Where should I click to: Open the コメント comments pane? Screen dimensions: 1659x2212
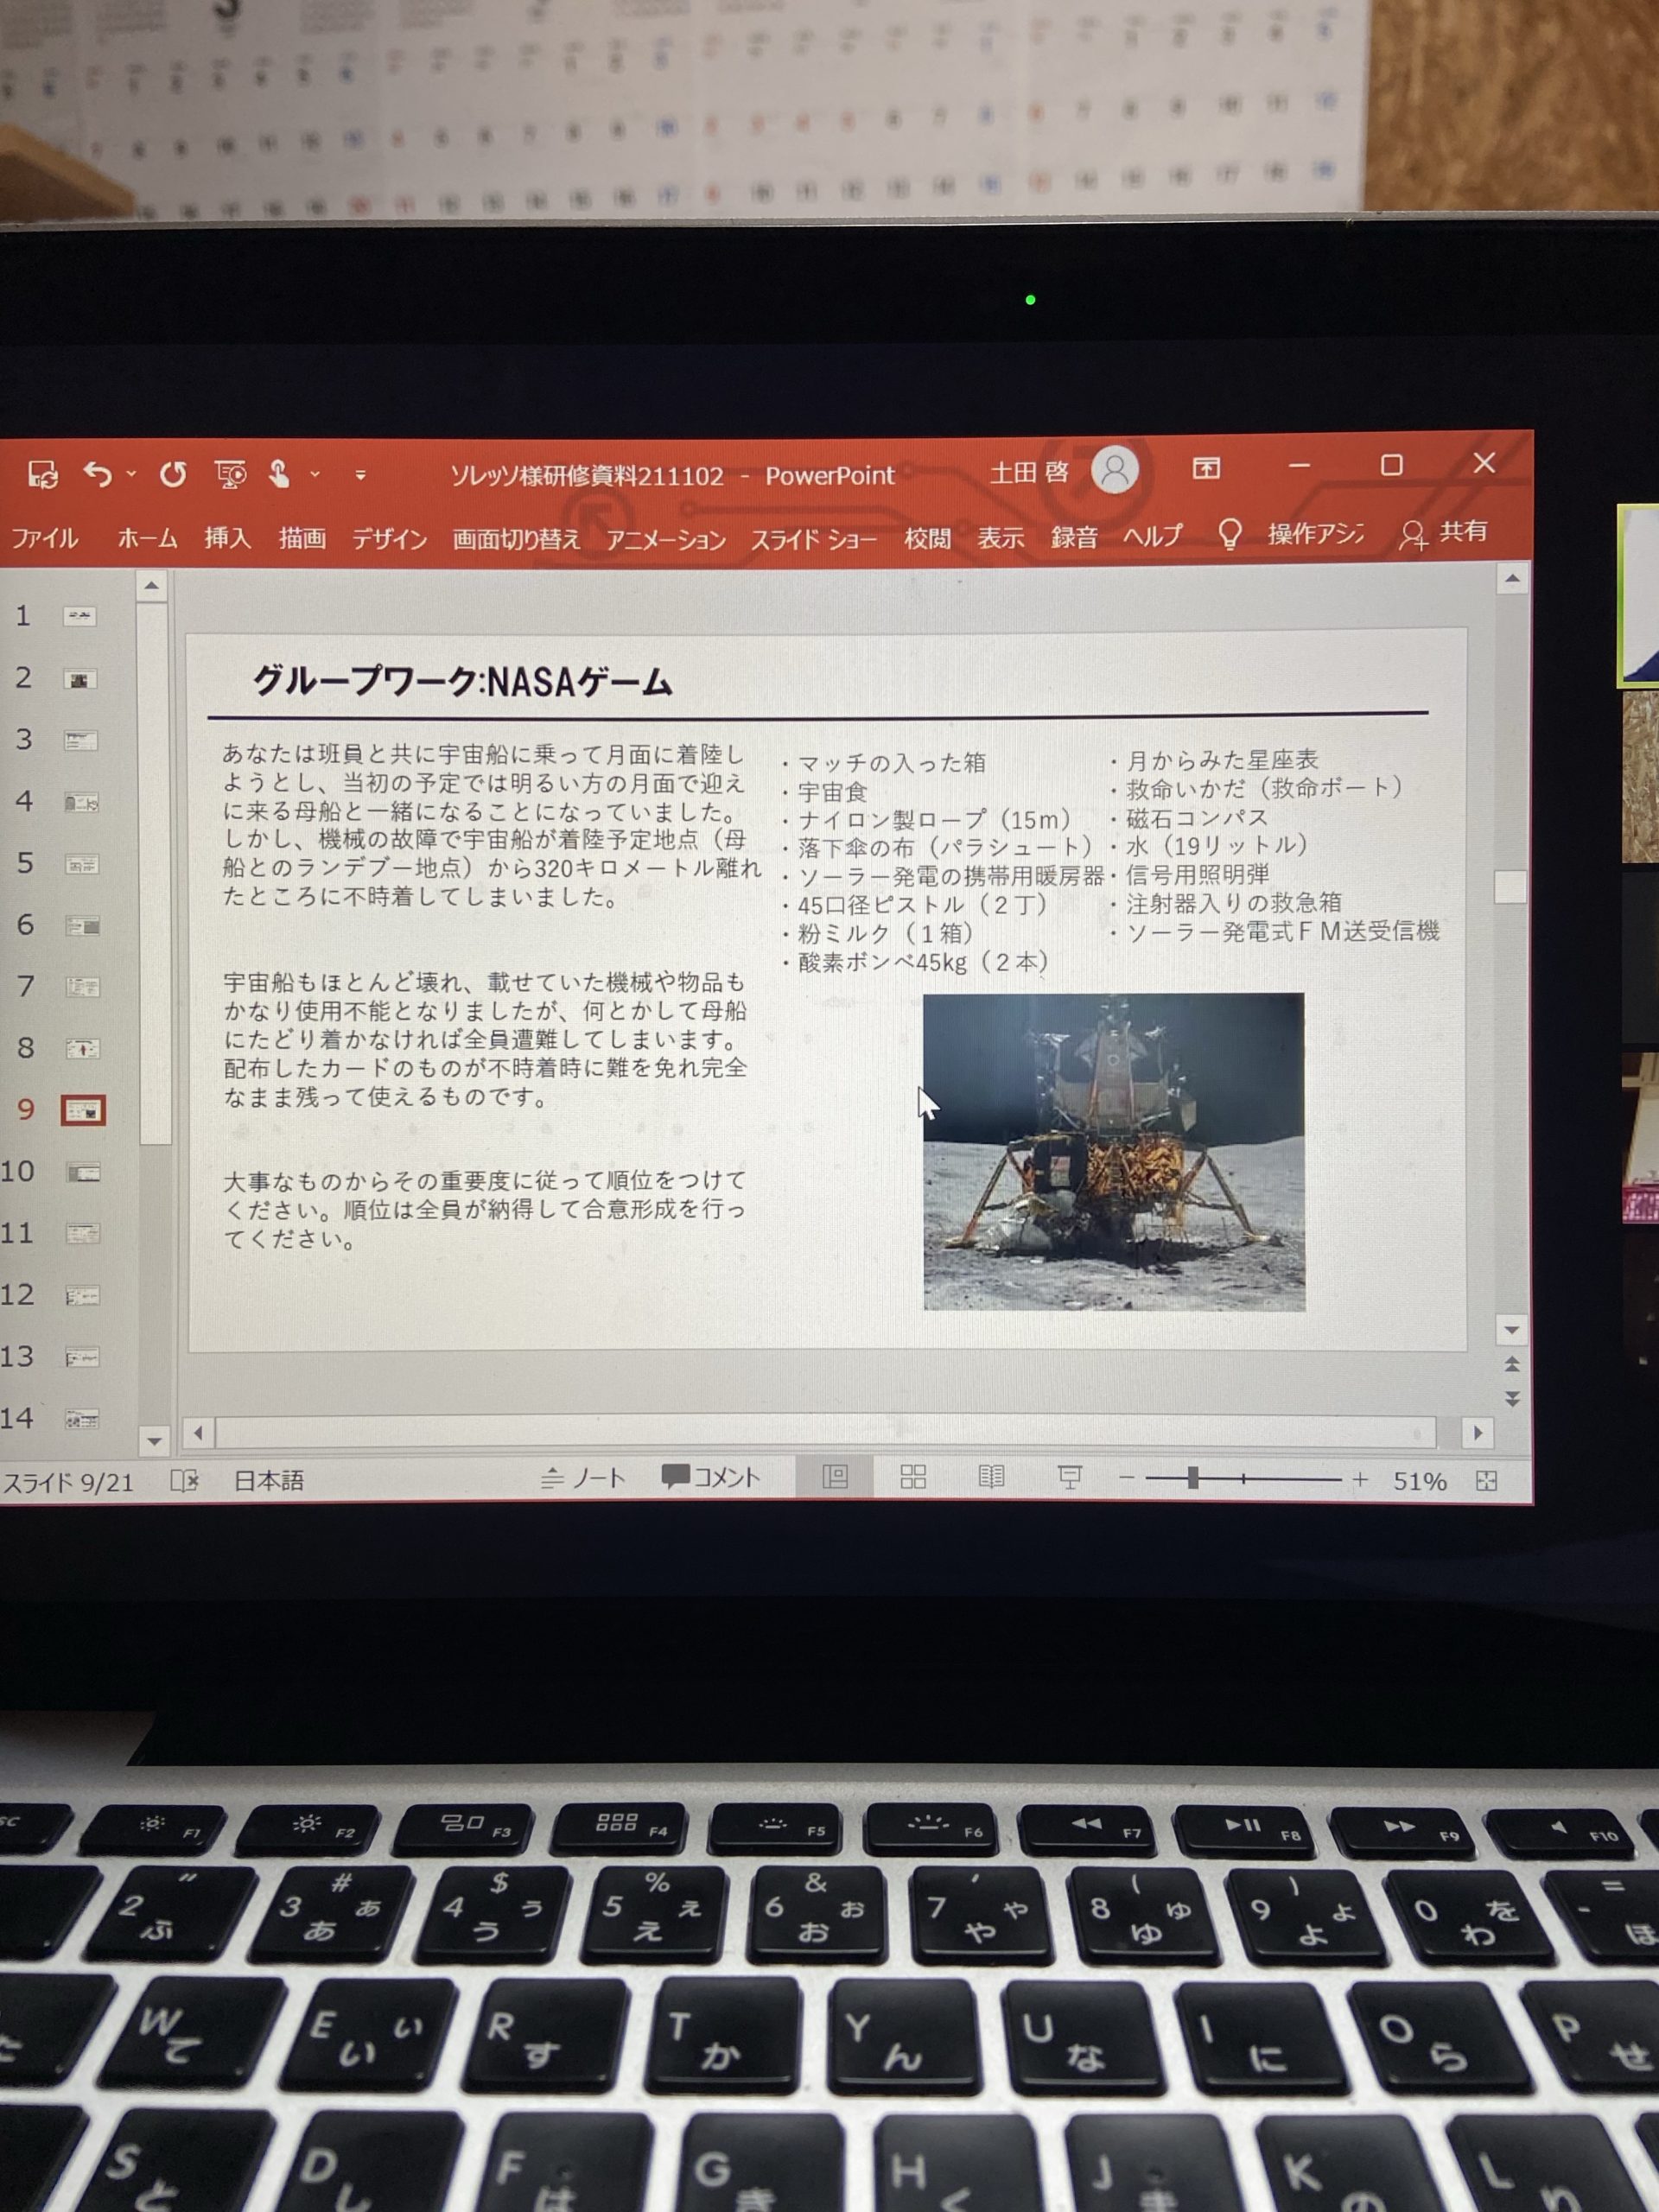[x=712, y=1477]
